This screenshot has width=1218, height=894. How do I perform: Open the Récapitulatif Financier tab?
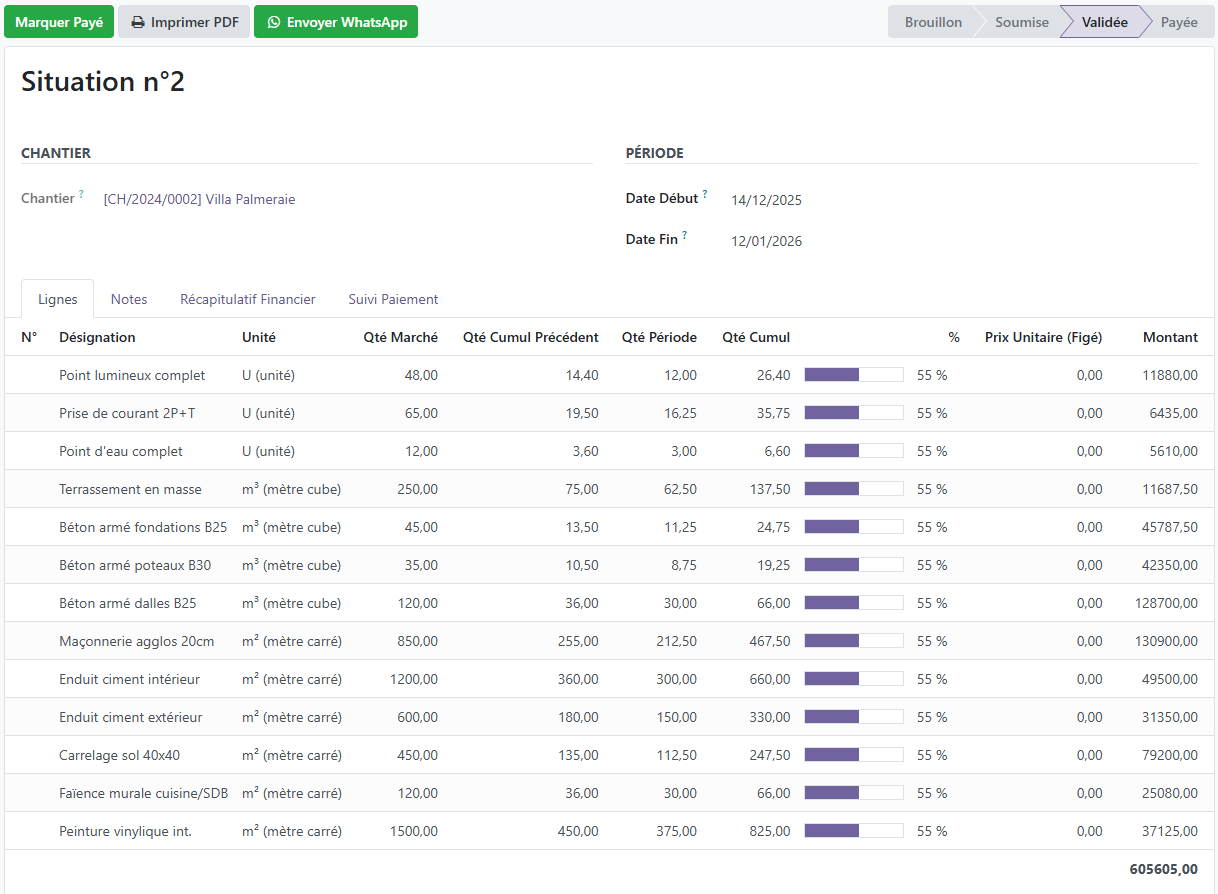click(248, 299)
